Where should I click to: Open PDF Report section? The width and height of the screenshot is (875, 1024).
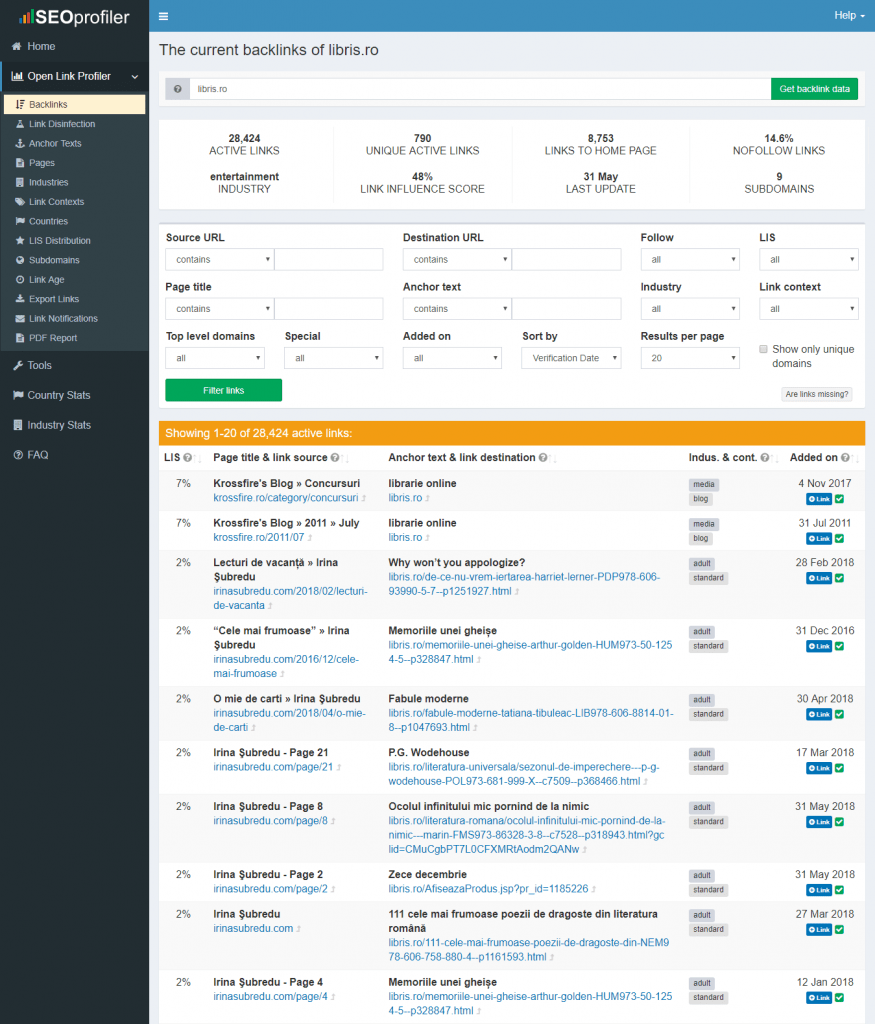(x=53, y=338)
